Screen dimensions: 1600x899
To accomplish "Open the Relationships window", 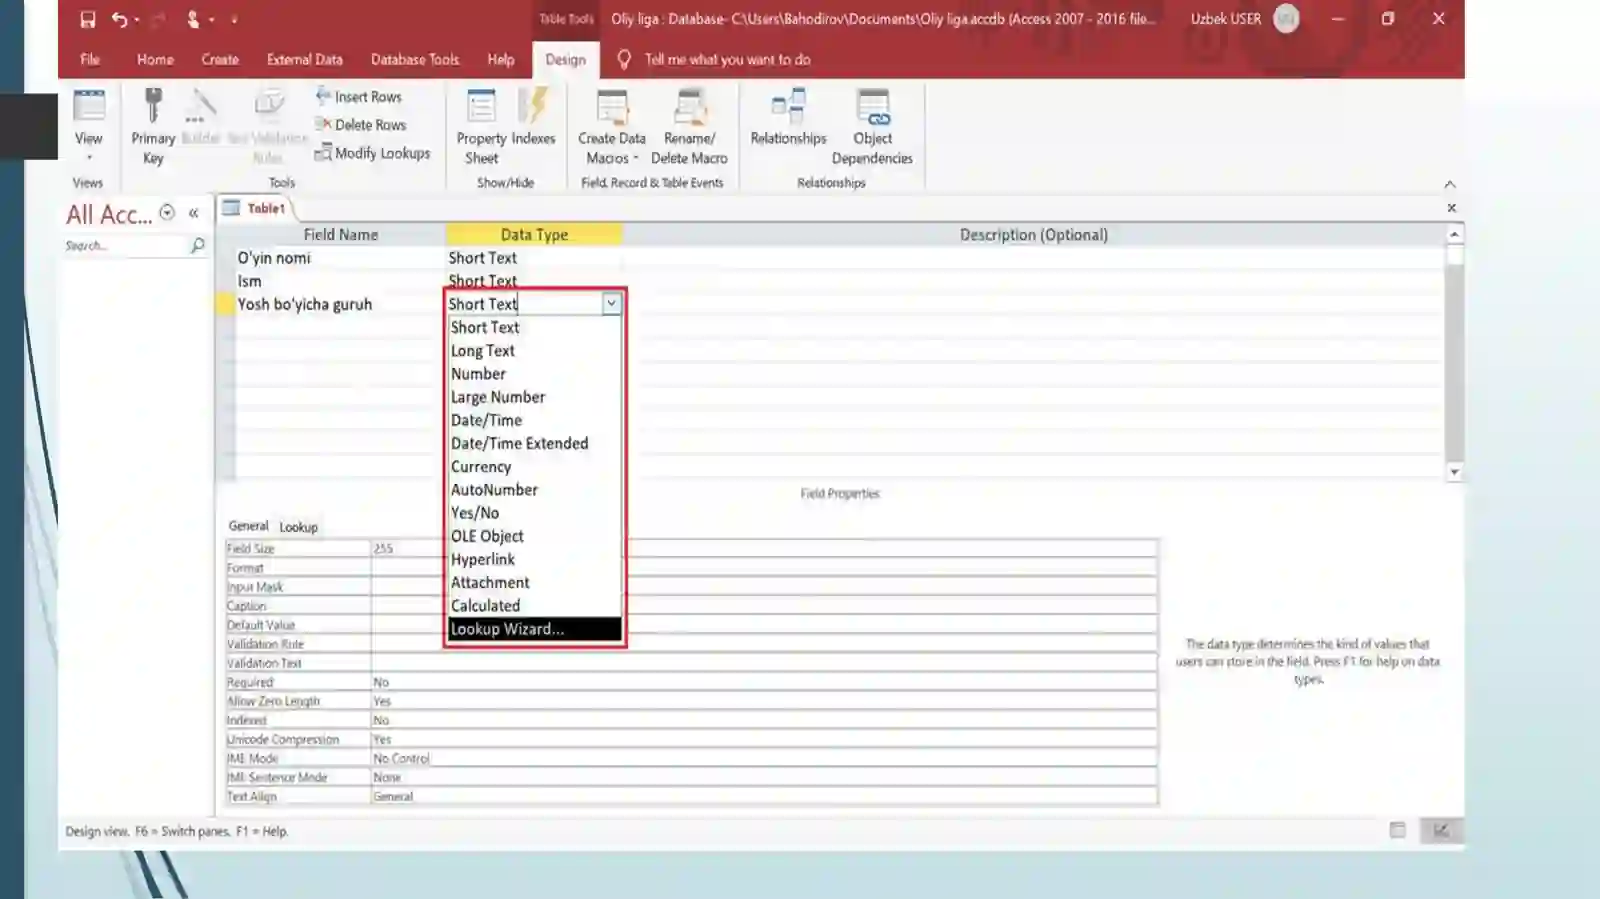I will coord(788,118).
